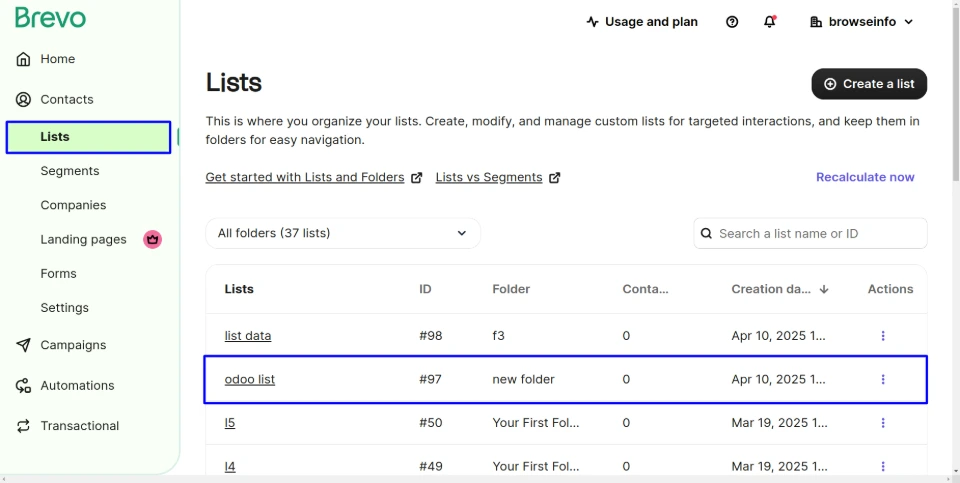The width and height of the screenshot is (960, 483).
Task: Select Forms in Contacts submenu
Action: (x=58, y=273)
